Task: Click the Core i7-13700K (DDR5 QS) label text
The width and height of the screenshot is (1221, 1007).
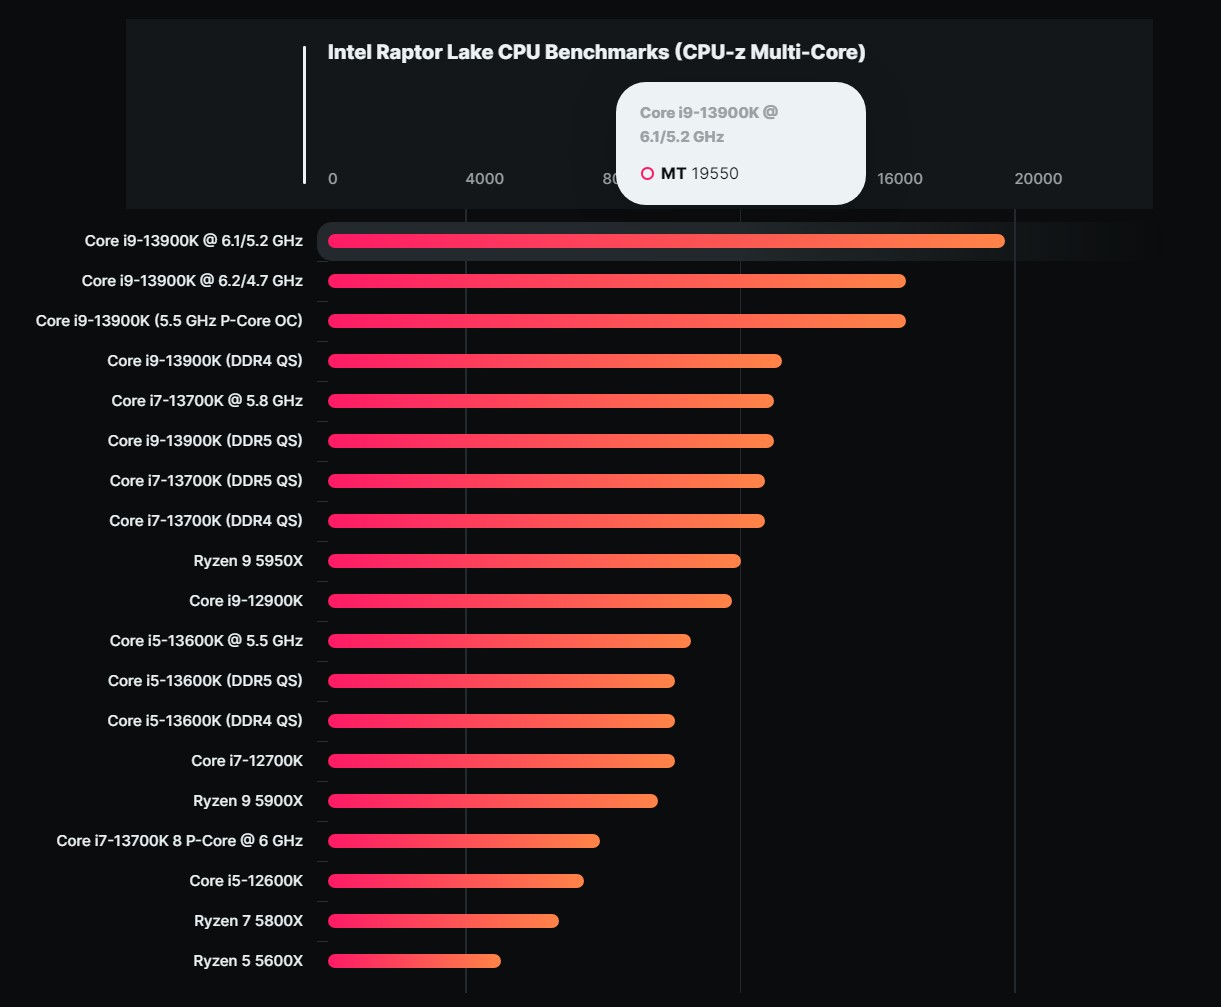Action: (206, 481)
